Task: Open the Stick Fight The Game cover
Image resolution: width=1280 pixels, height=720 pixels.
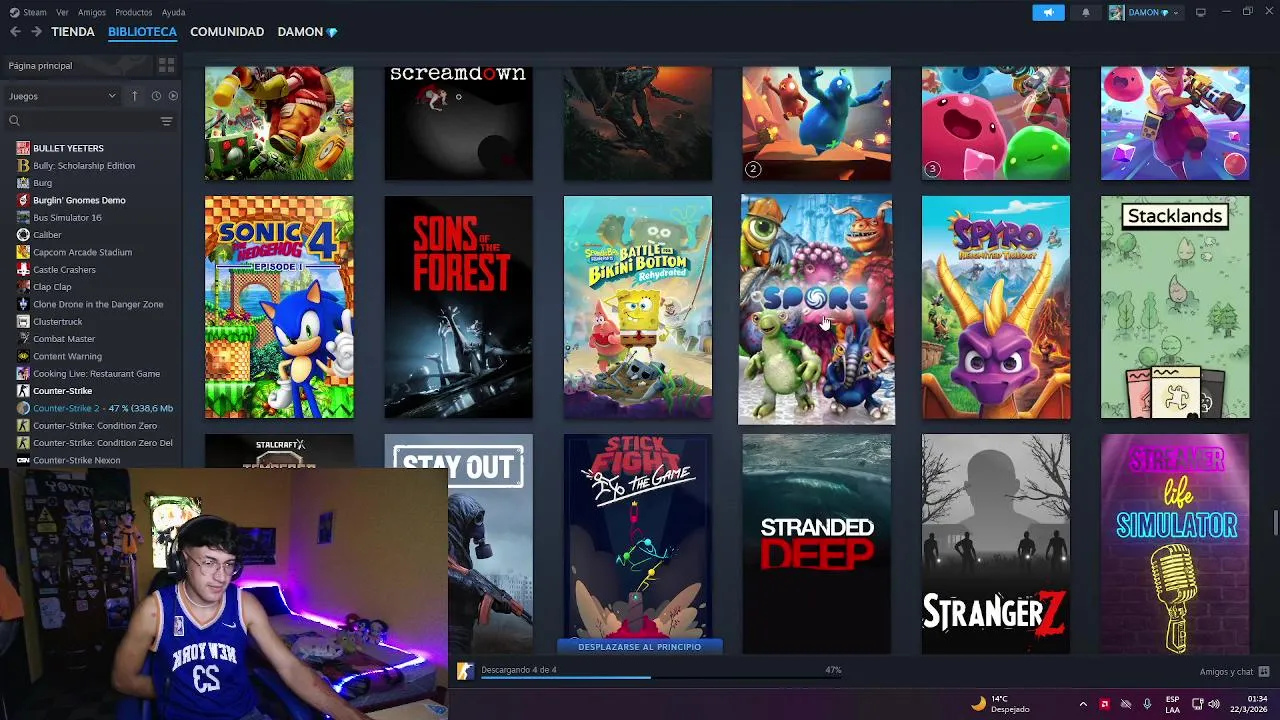Action: [x=638, y=536]
